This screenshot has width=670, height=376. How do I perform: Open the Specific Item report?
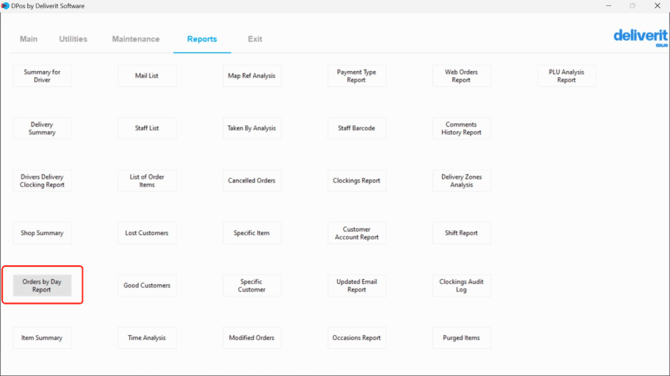click(x=252, y=233)
